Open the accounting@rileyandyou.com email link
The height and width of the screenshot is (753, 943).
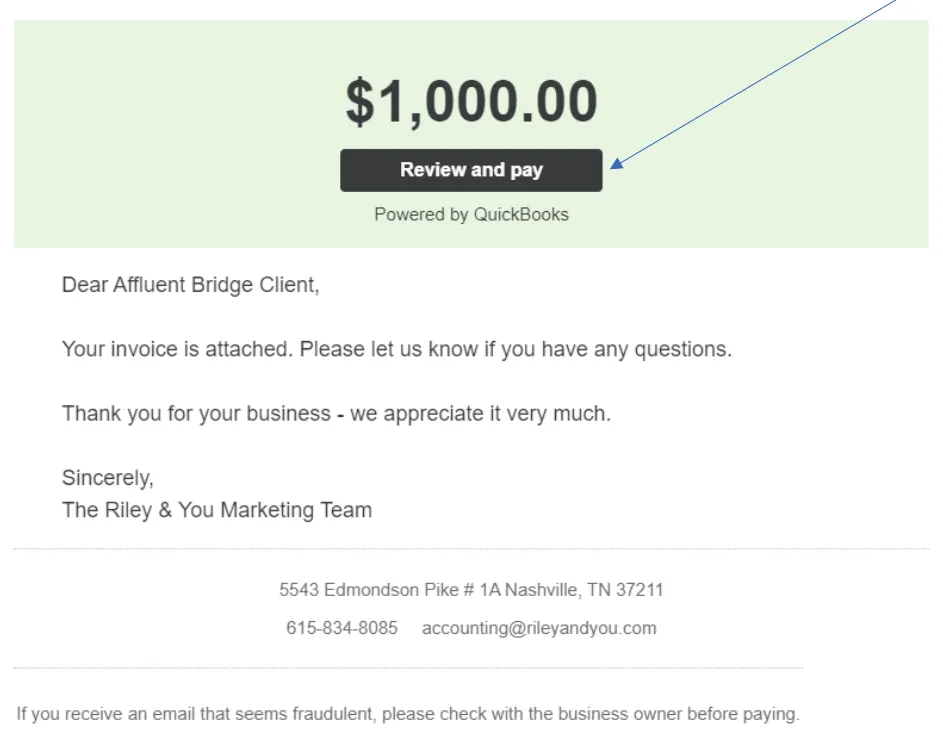point(539,628)
